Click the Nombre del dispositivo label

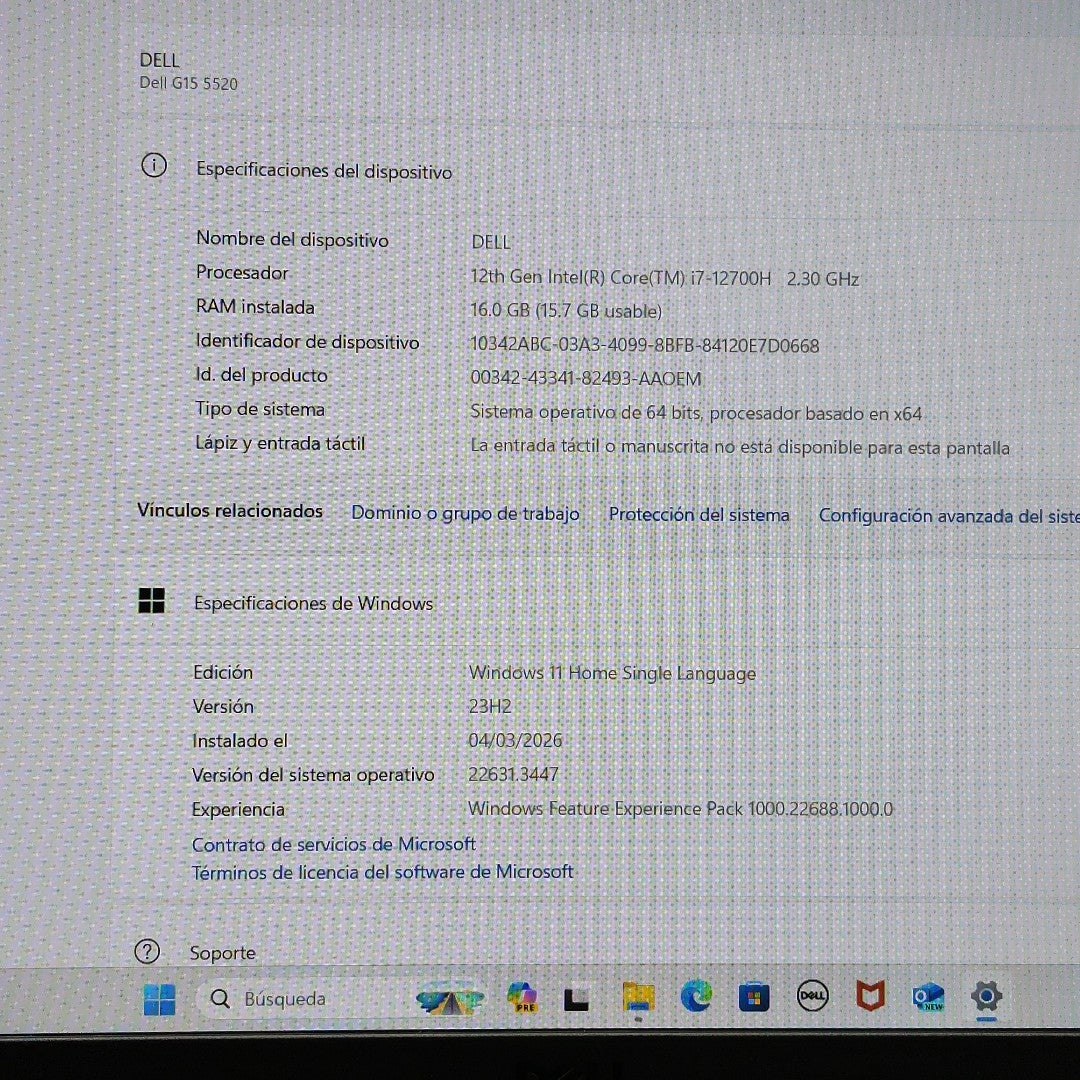292,239
